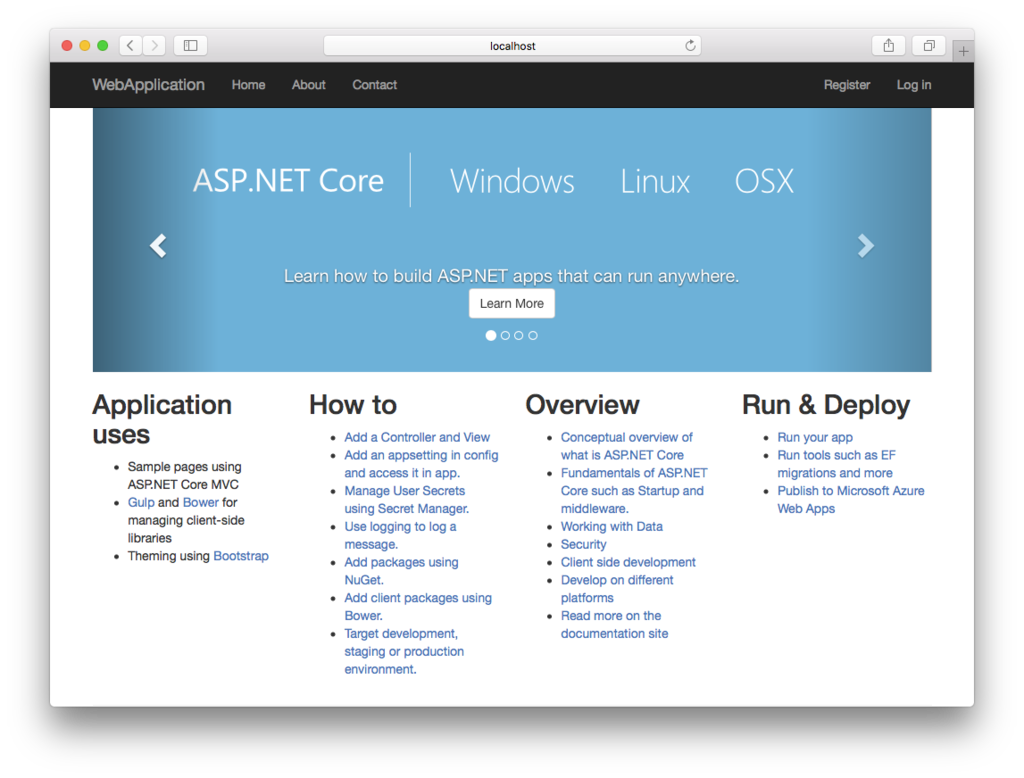This screenshot has height=778, width=1024.
Task: Open Read more on the documentation site link
Action: click(614, 624)
